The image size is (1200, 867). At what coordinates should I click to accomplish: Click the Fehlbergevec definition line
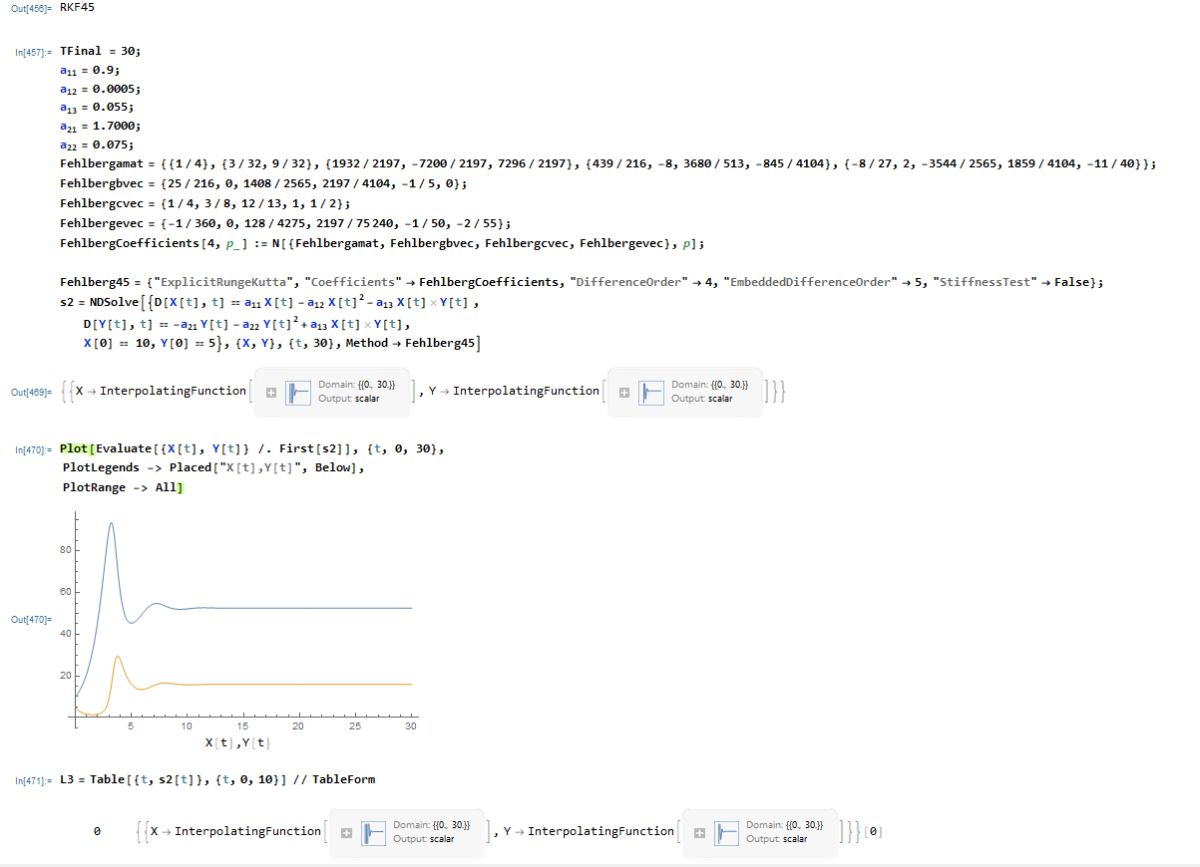point(285,222)
